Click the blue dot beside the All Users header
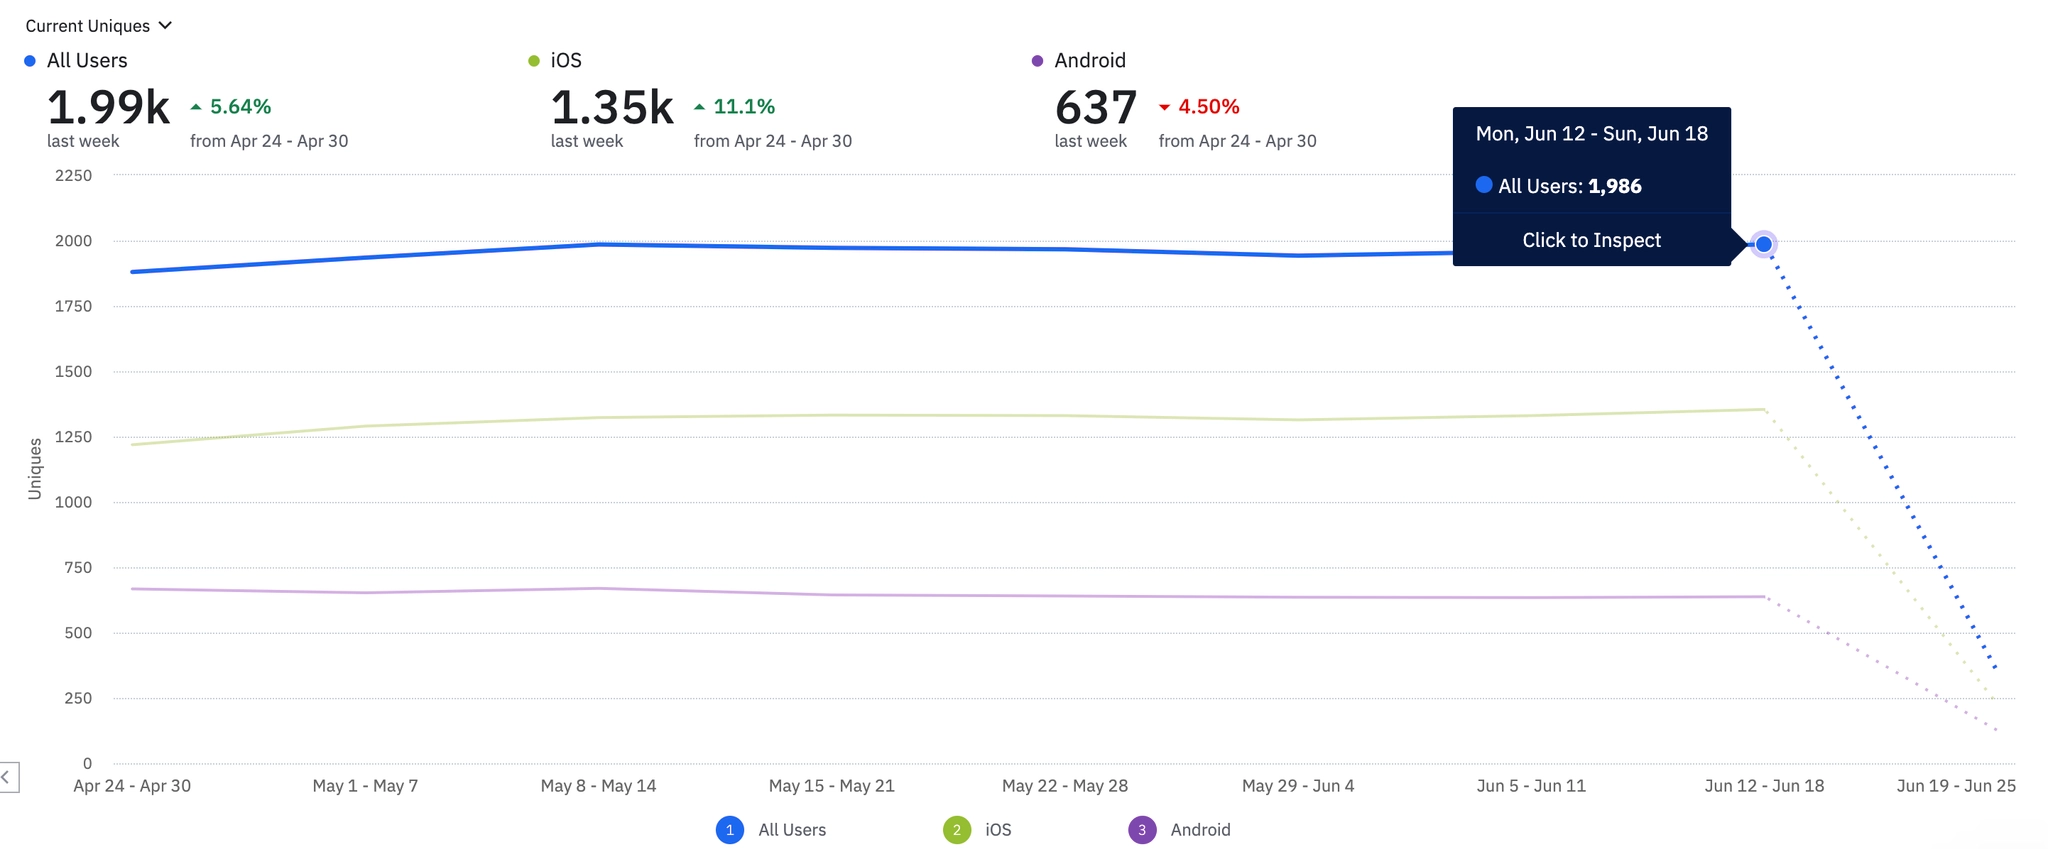Viewport: 2048px width, 849px height. [30, 61]
